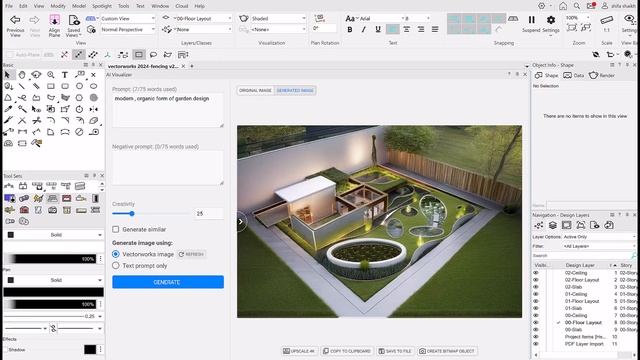Image resolution: width=640 pixels, height=360 pixels.
Task: Open Custom View dropdown
Action: 128,18
